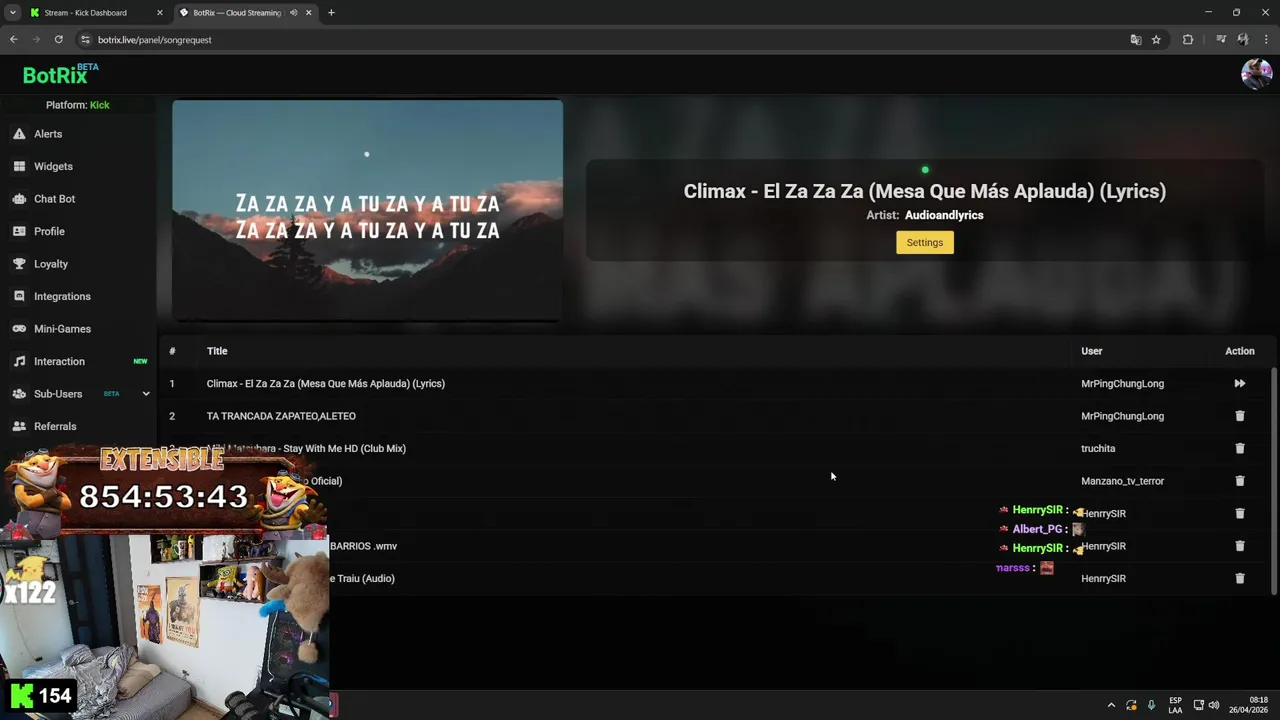Open the Widgets grid icon in sidebar
Viewport: 1280px width, 720px height.
(x=19, y=166)
